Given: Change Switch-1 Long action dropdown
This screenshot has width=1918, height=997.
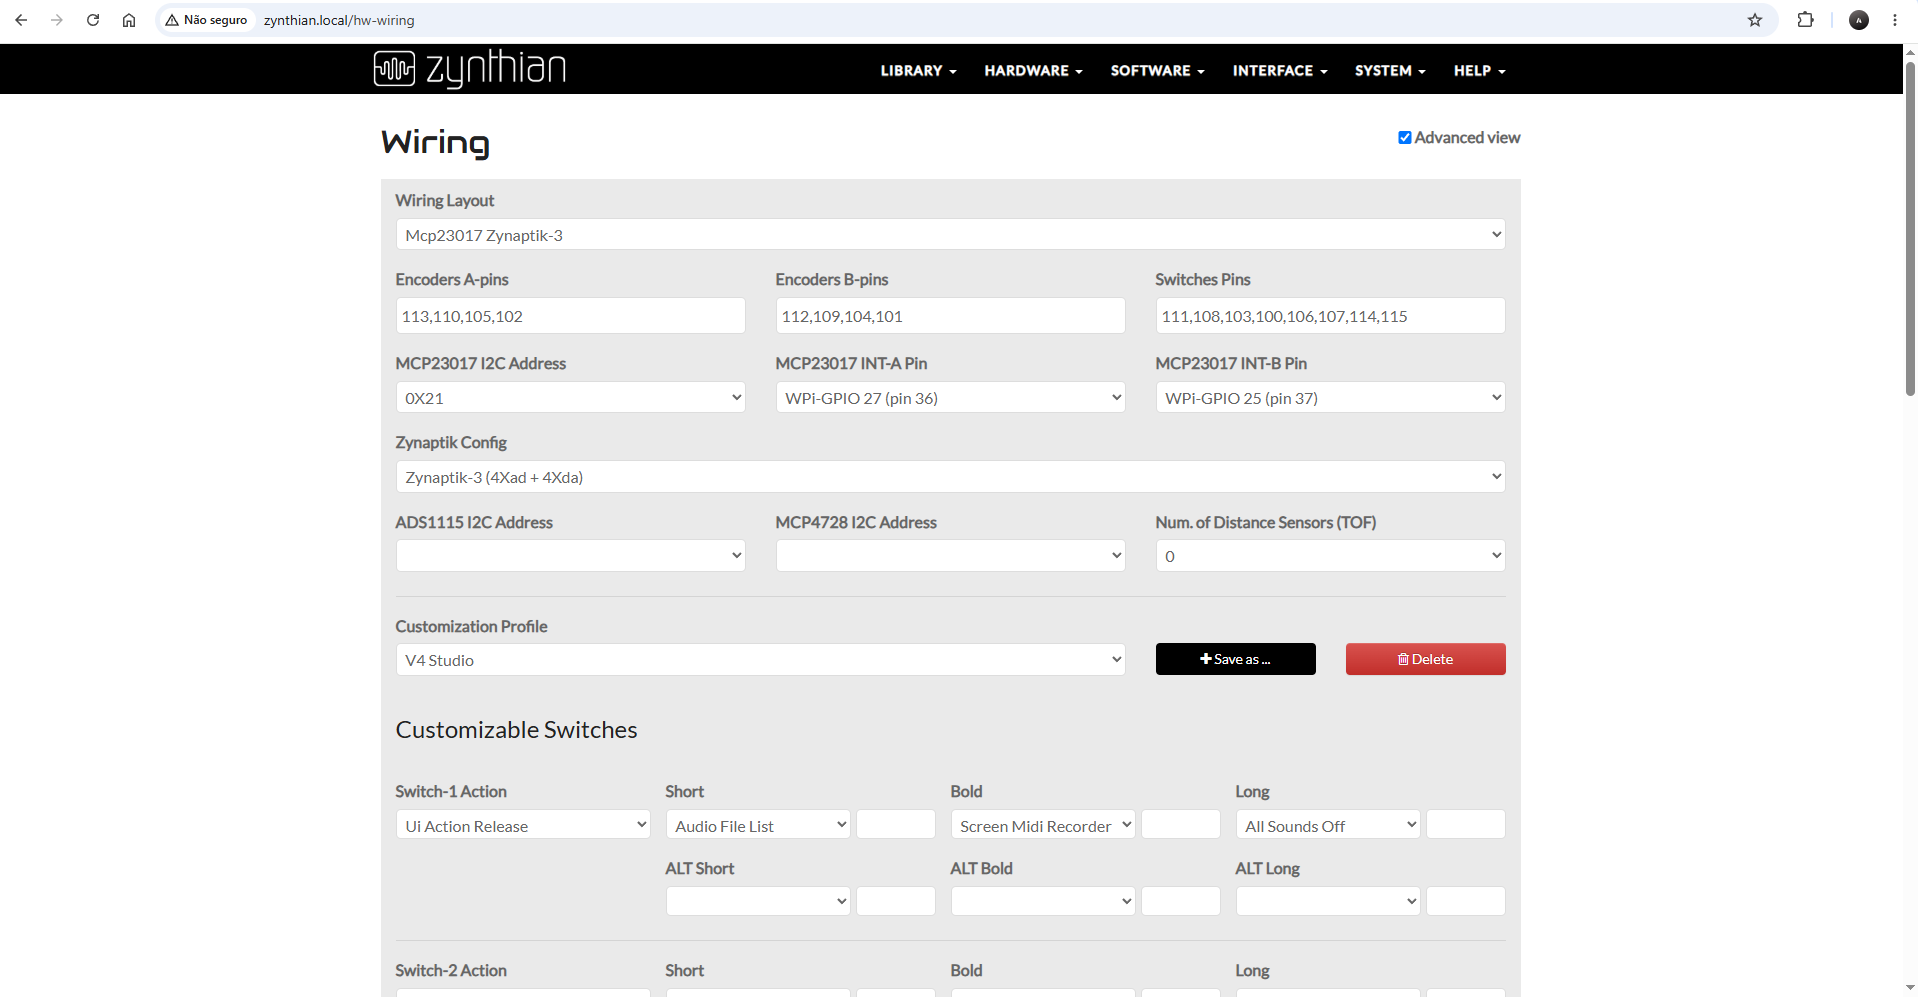Looking at the screenshot, I should 1328,825.
